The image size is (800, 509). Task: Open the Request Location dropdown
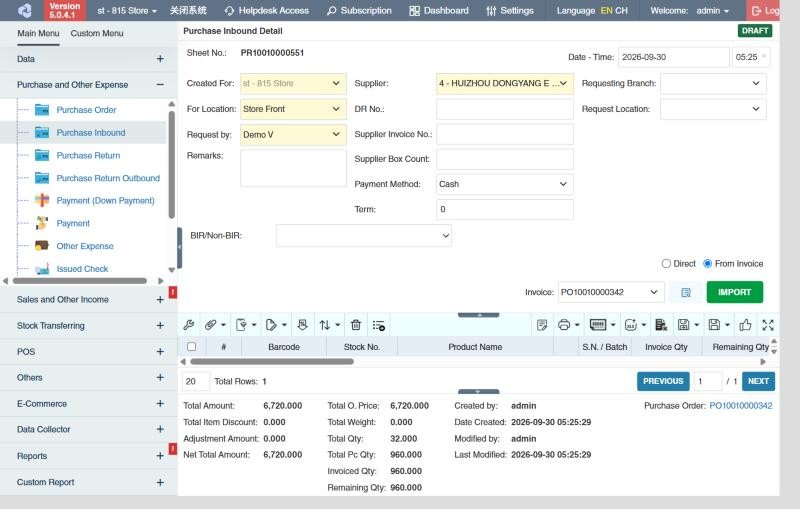713,109
